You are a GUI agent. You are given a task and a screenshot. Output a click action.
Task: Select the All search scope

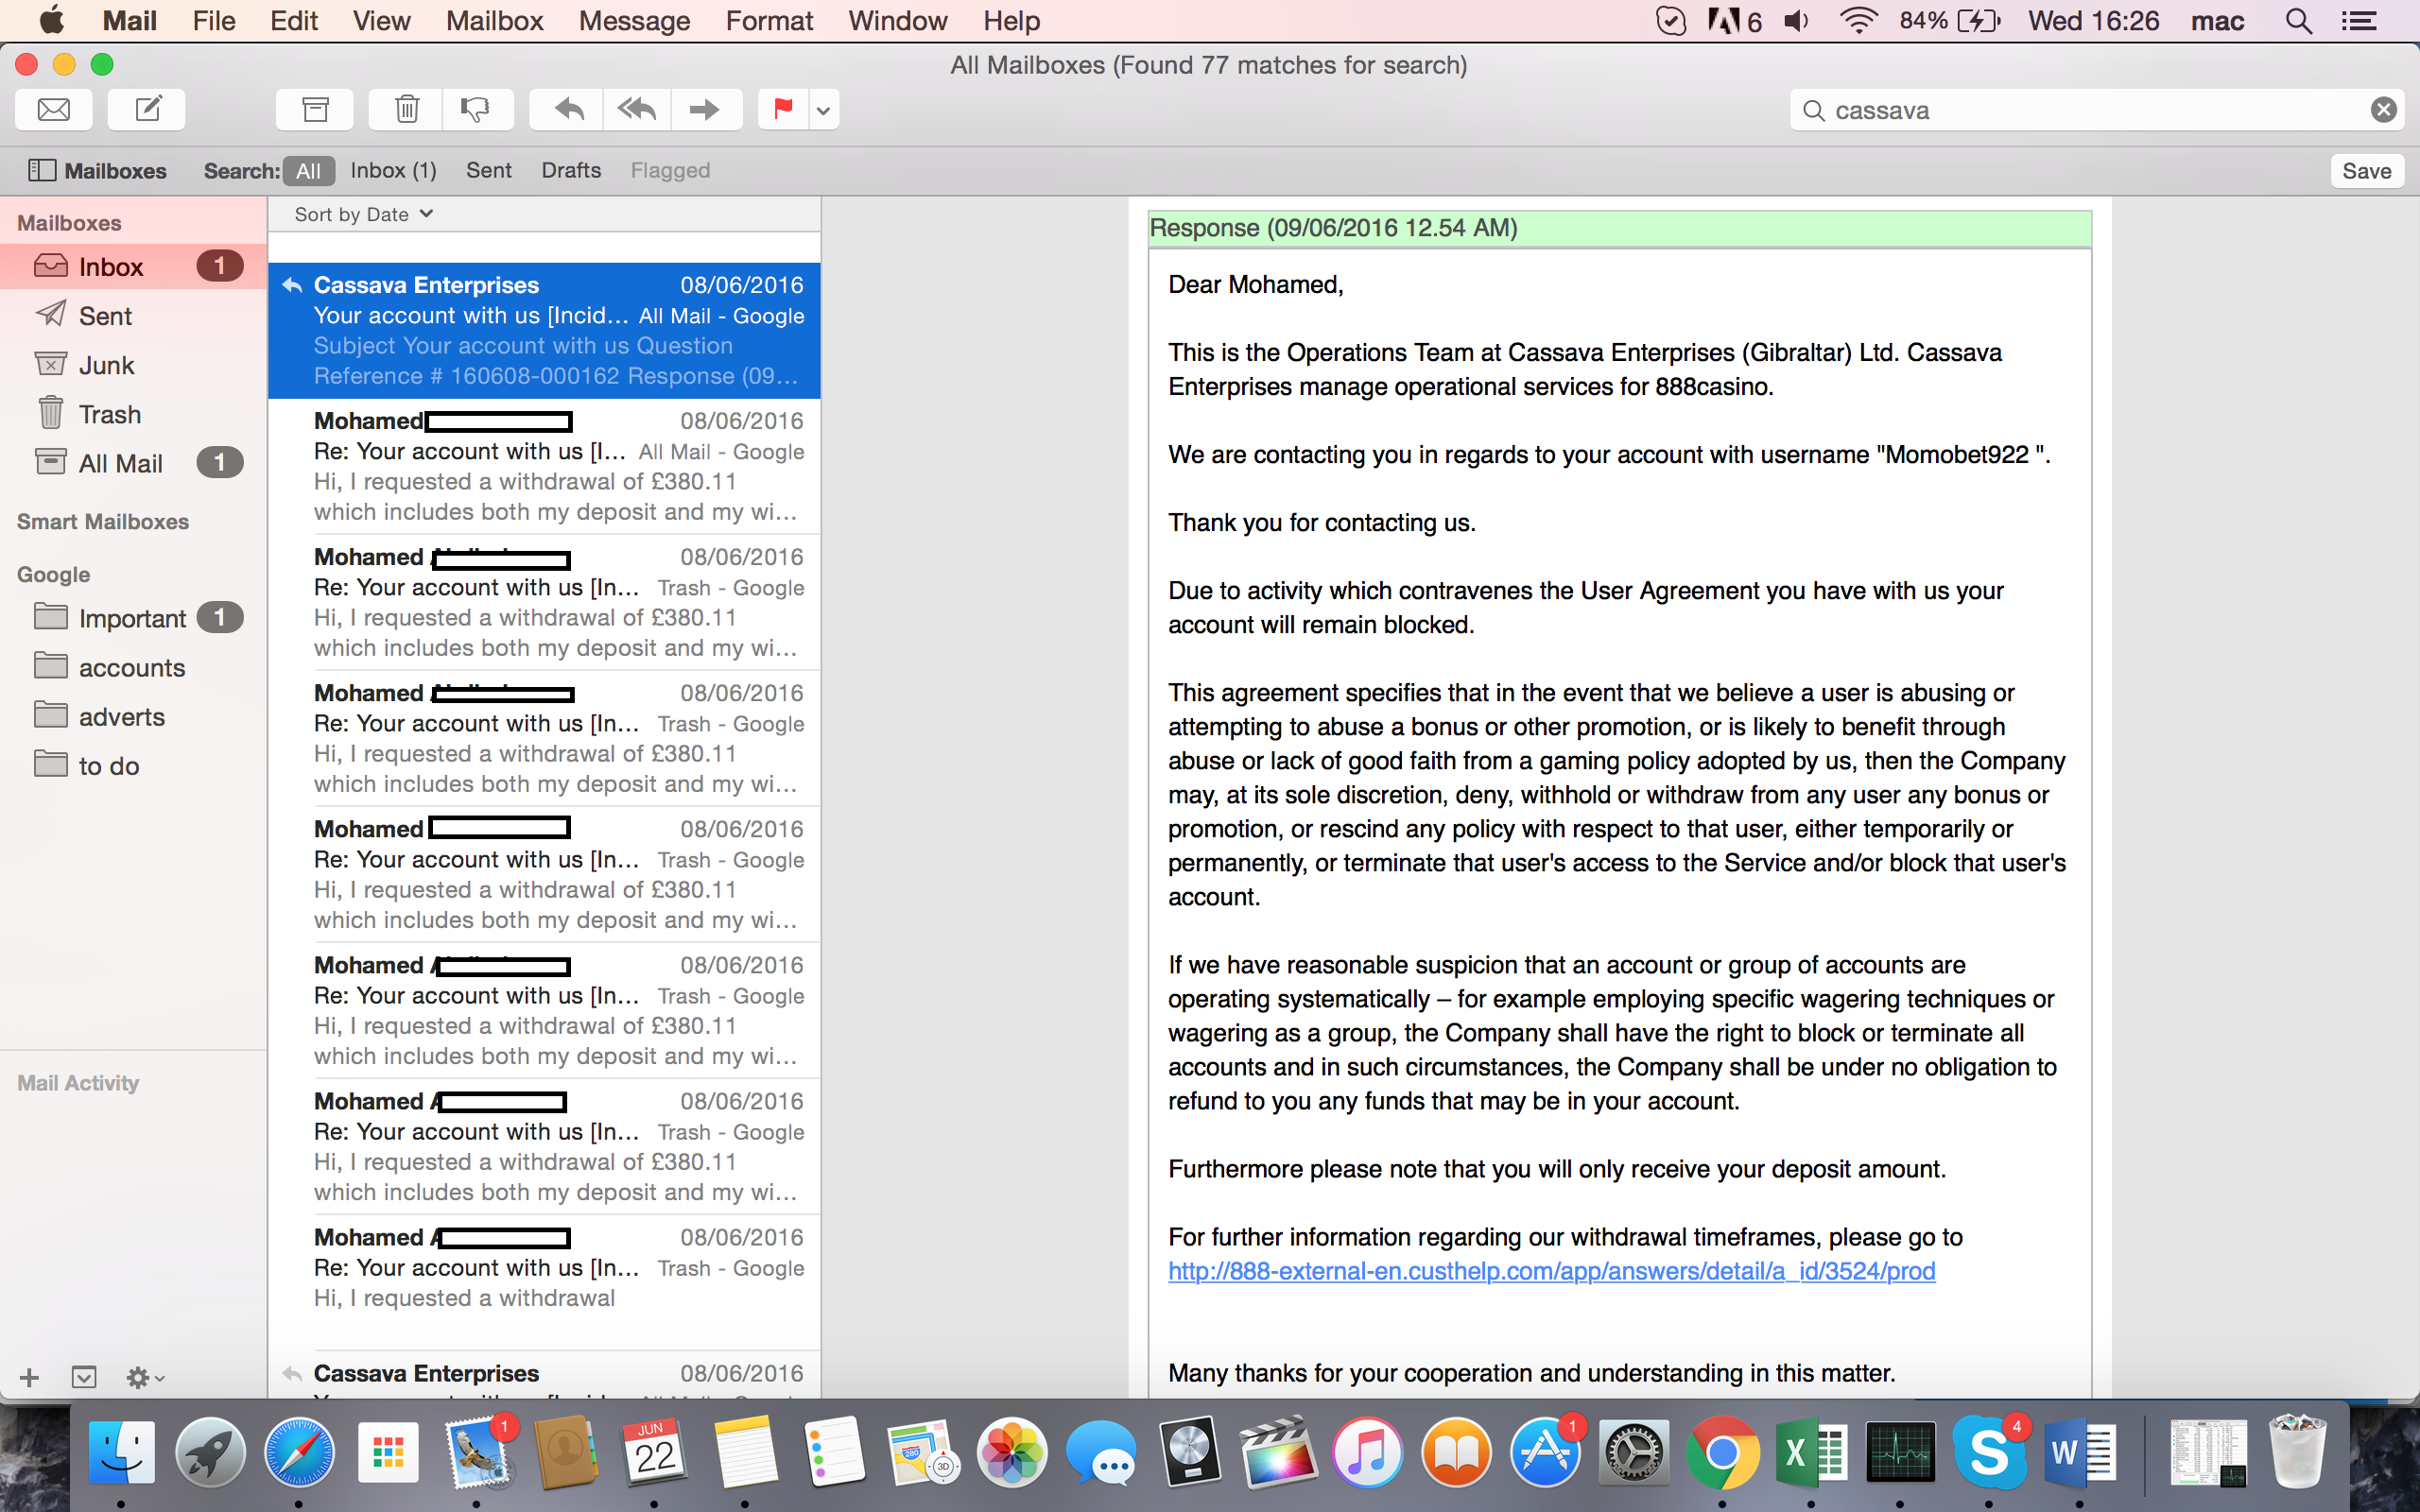pos(308,171)
